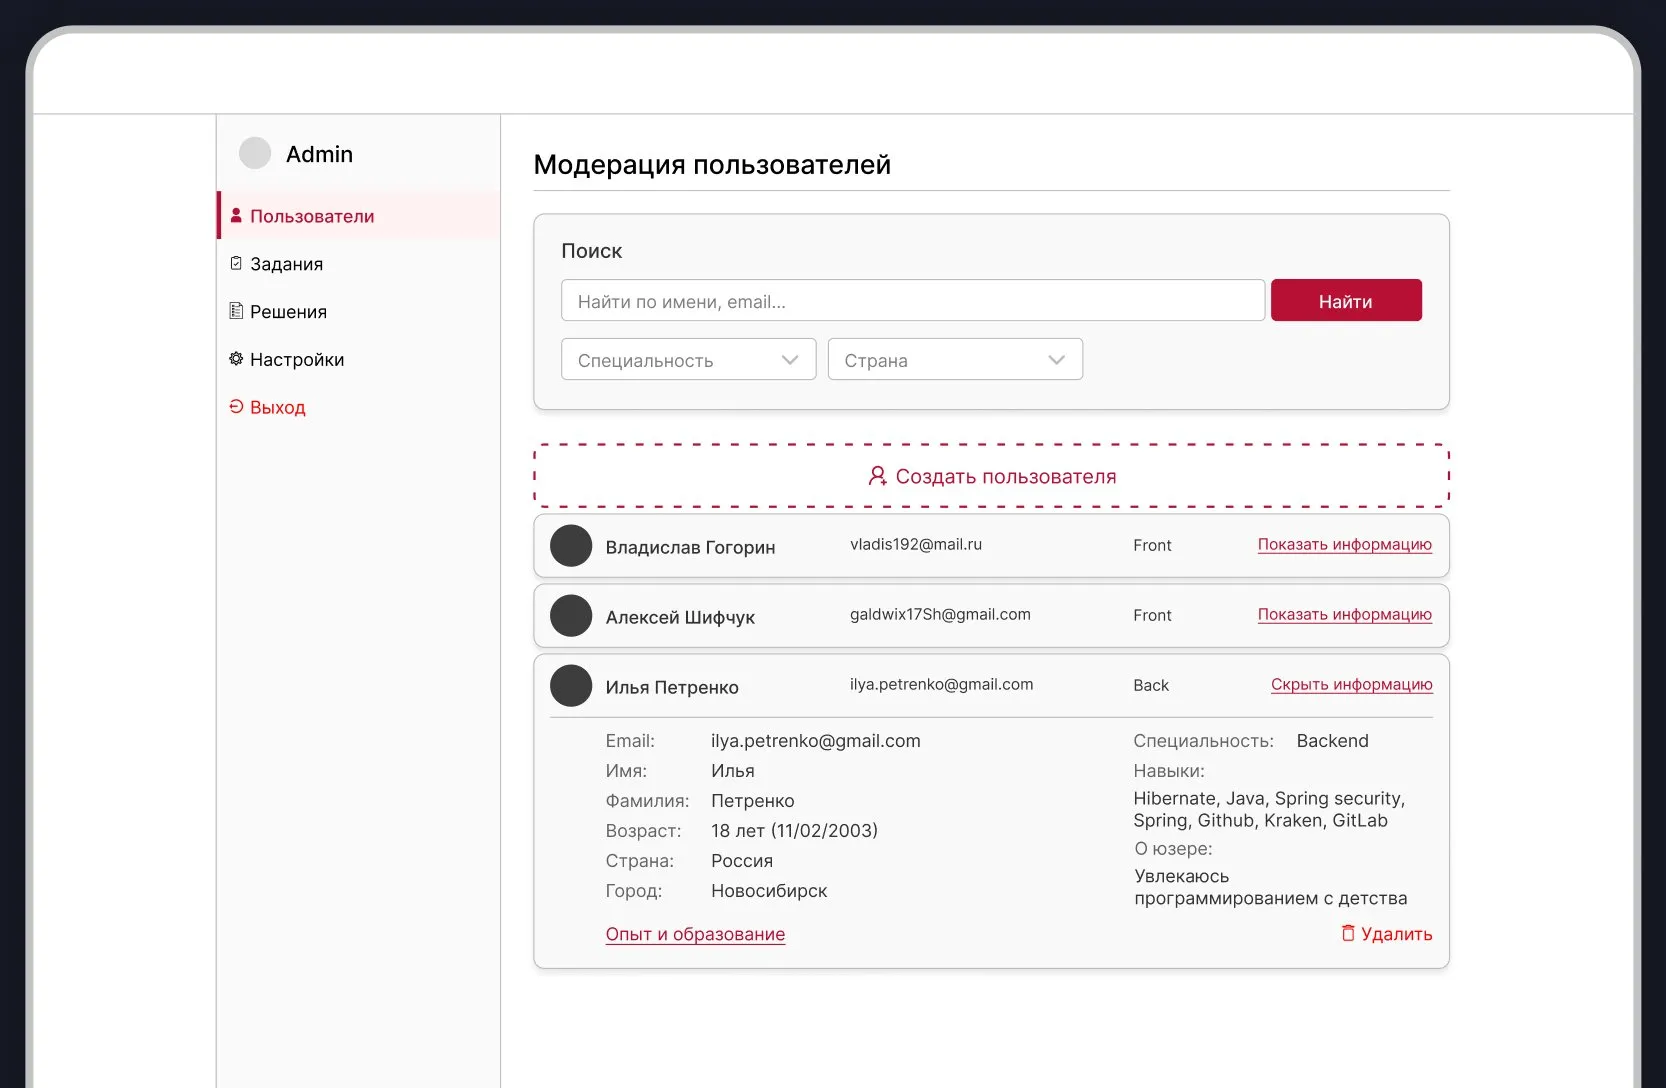
Task: Open the Пользователи sidebar section
Action: 359,216
